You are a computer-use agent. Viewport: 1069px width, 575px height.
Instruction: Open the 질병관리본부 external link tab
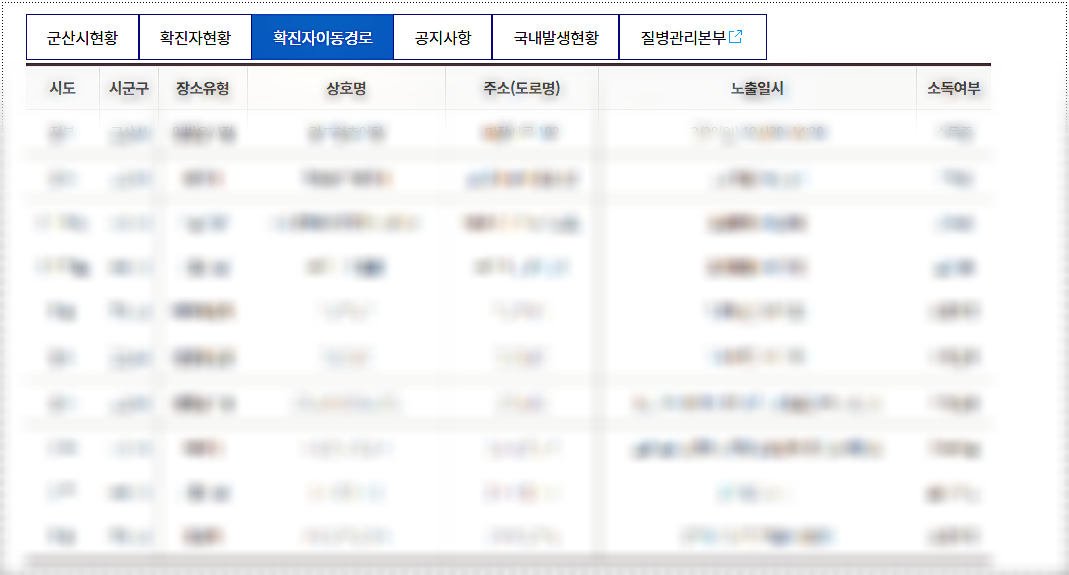pyautogui.click(x=693, y=38)
